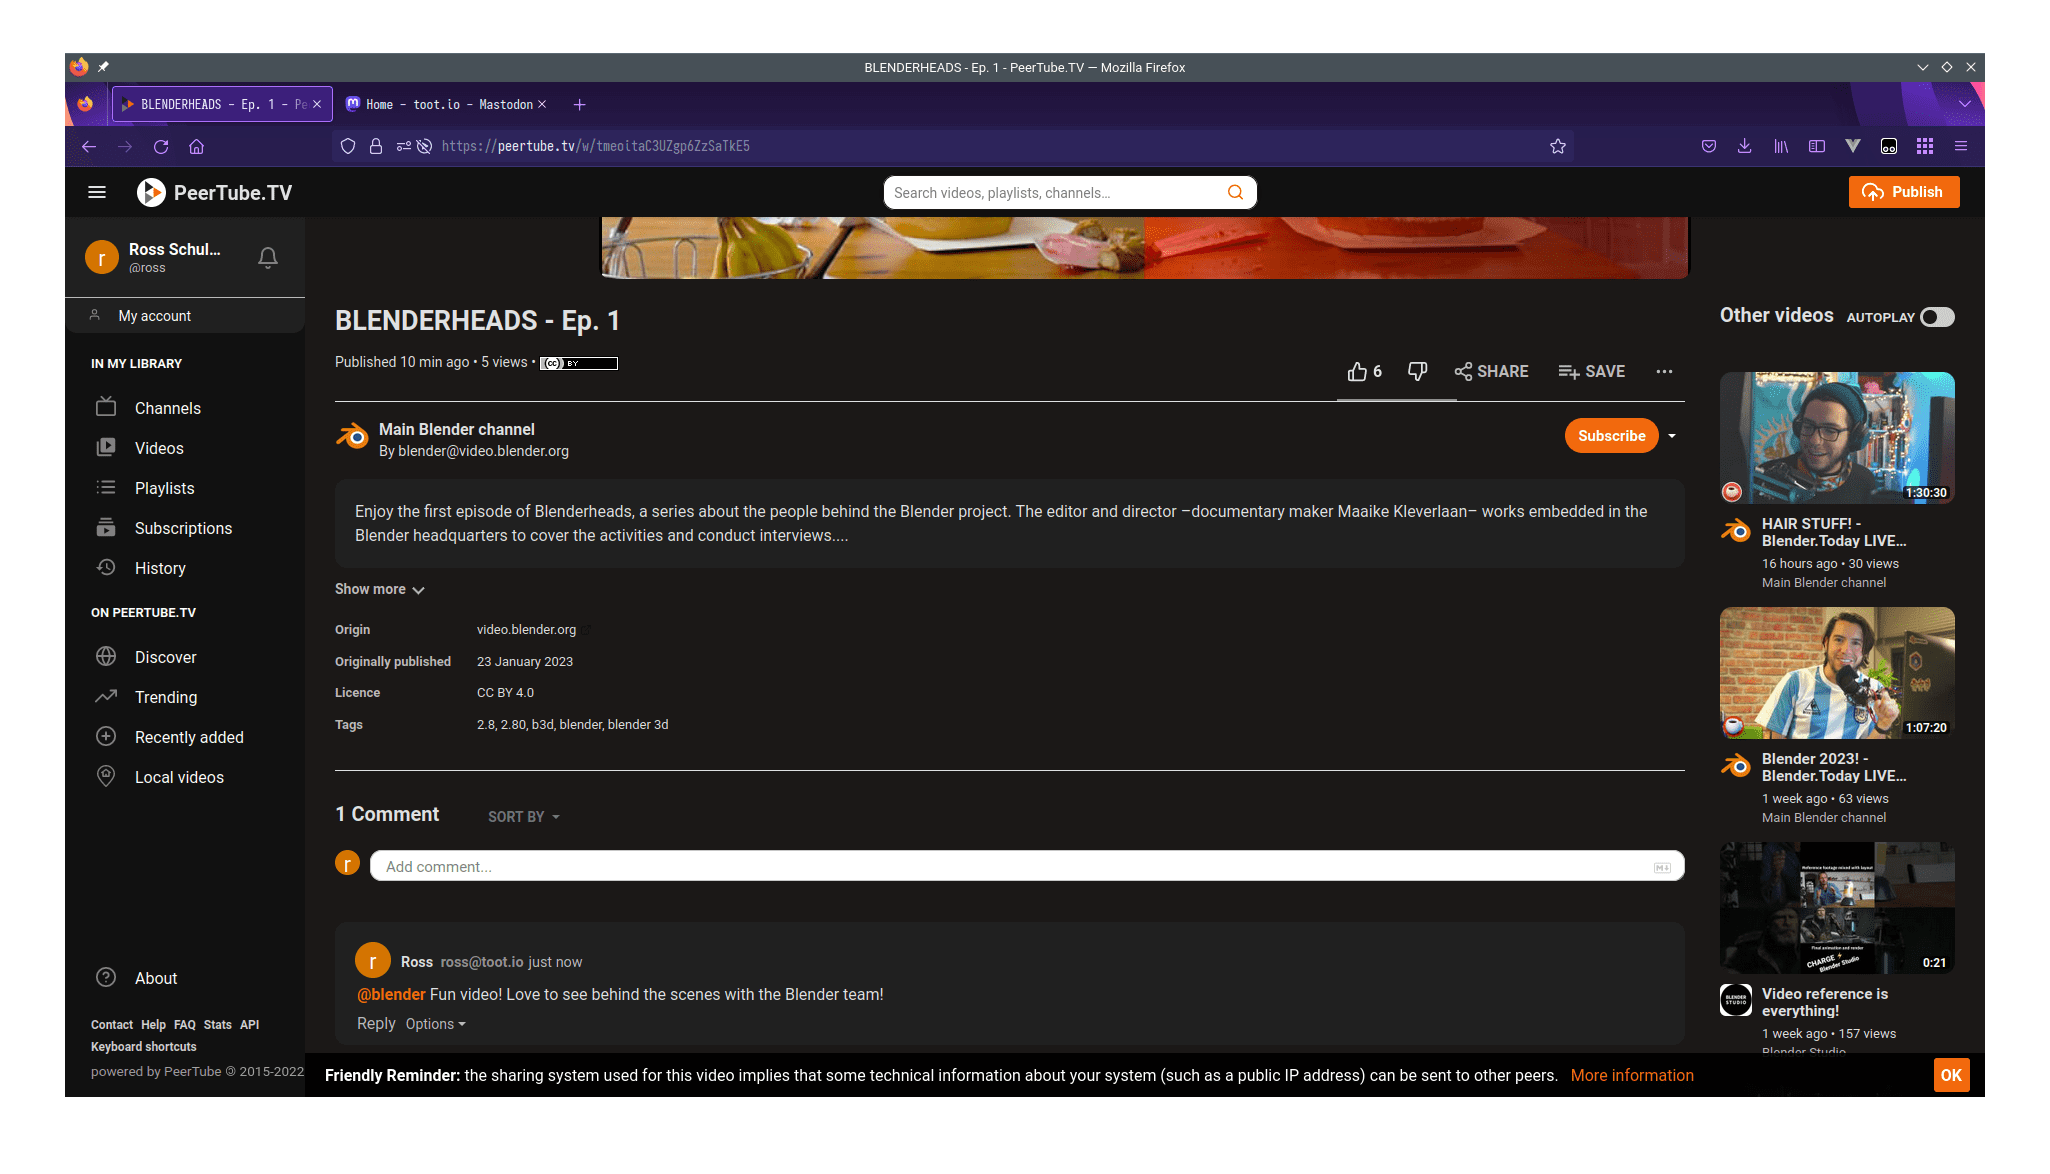Open Videos in my library
This screenshot has width=2050, height=1174.
tap(160, 448)
